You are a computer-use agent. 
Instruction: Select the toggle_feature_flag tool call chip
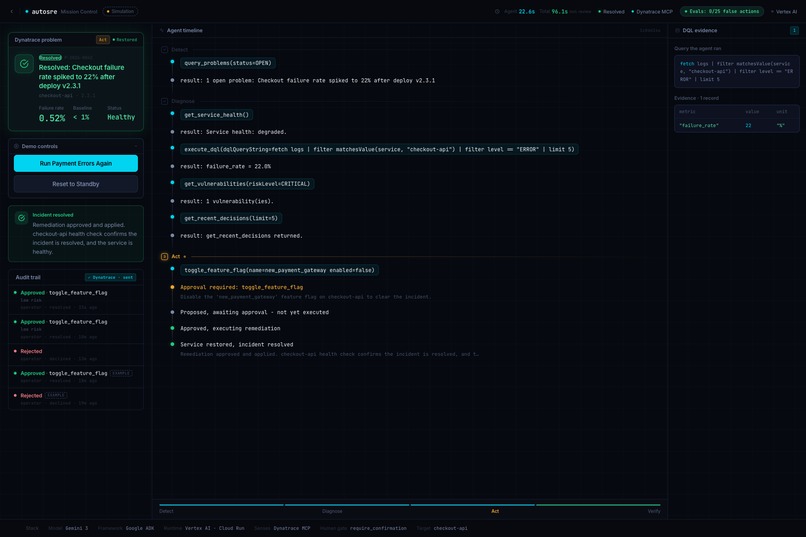280,270
